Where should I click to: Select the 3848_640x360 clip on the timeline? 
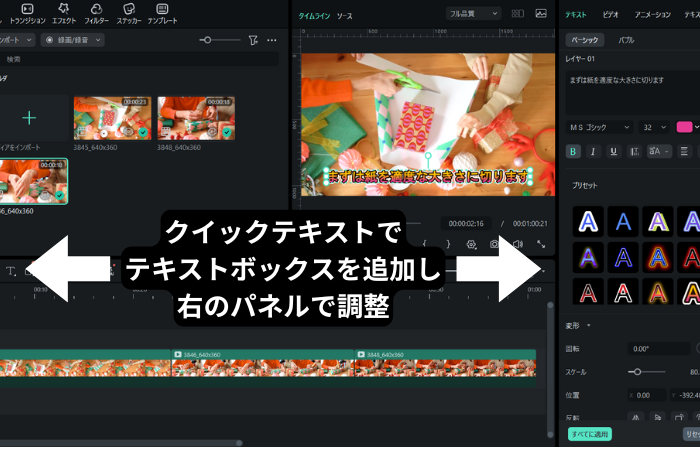(446, 367)
